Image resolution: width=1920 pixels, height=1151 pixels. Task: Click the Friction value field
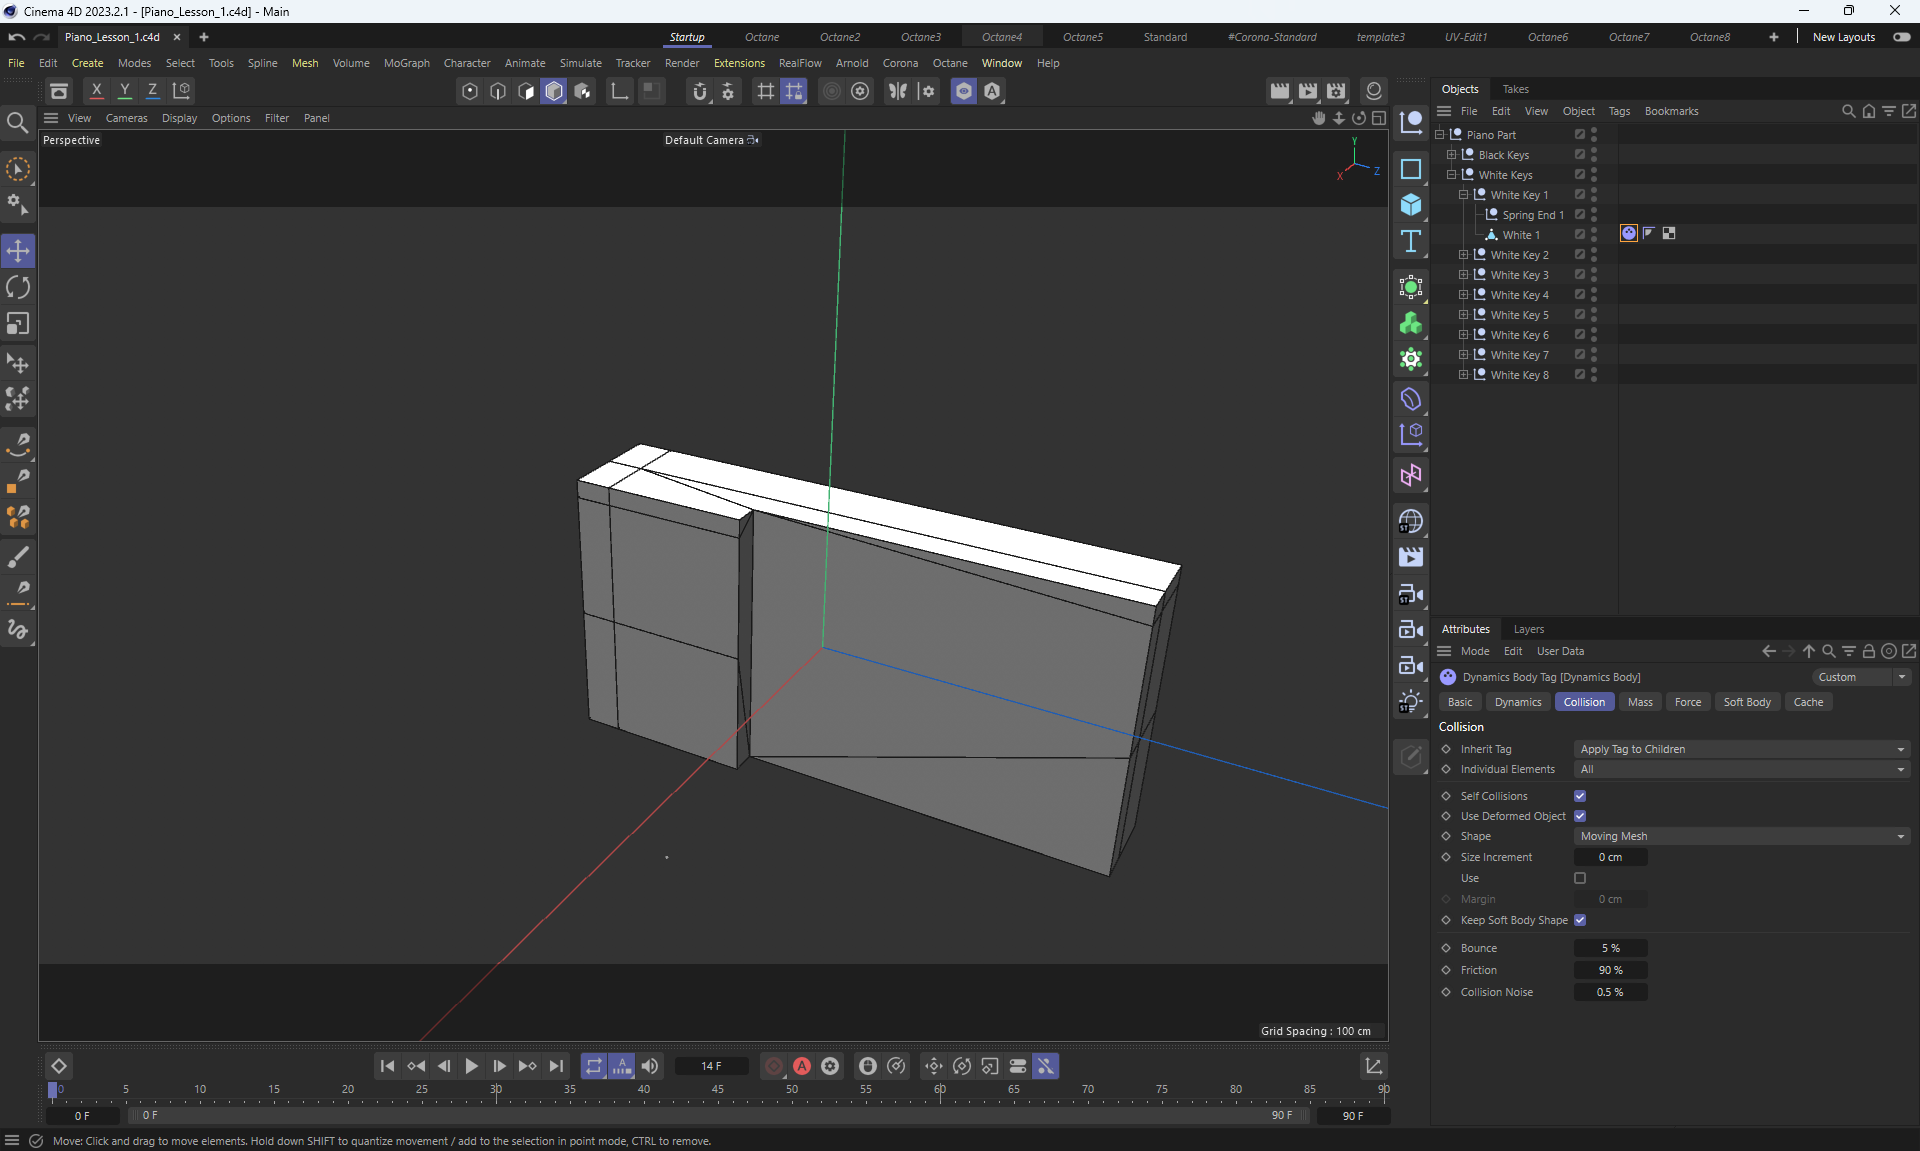[x=1610, y=970]
